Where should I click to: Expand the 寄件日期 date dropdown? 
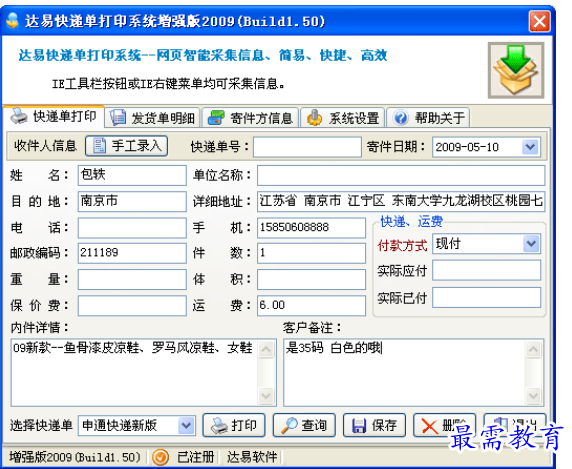pyautogui.click(x=530, y=147)
